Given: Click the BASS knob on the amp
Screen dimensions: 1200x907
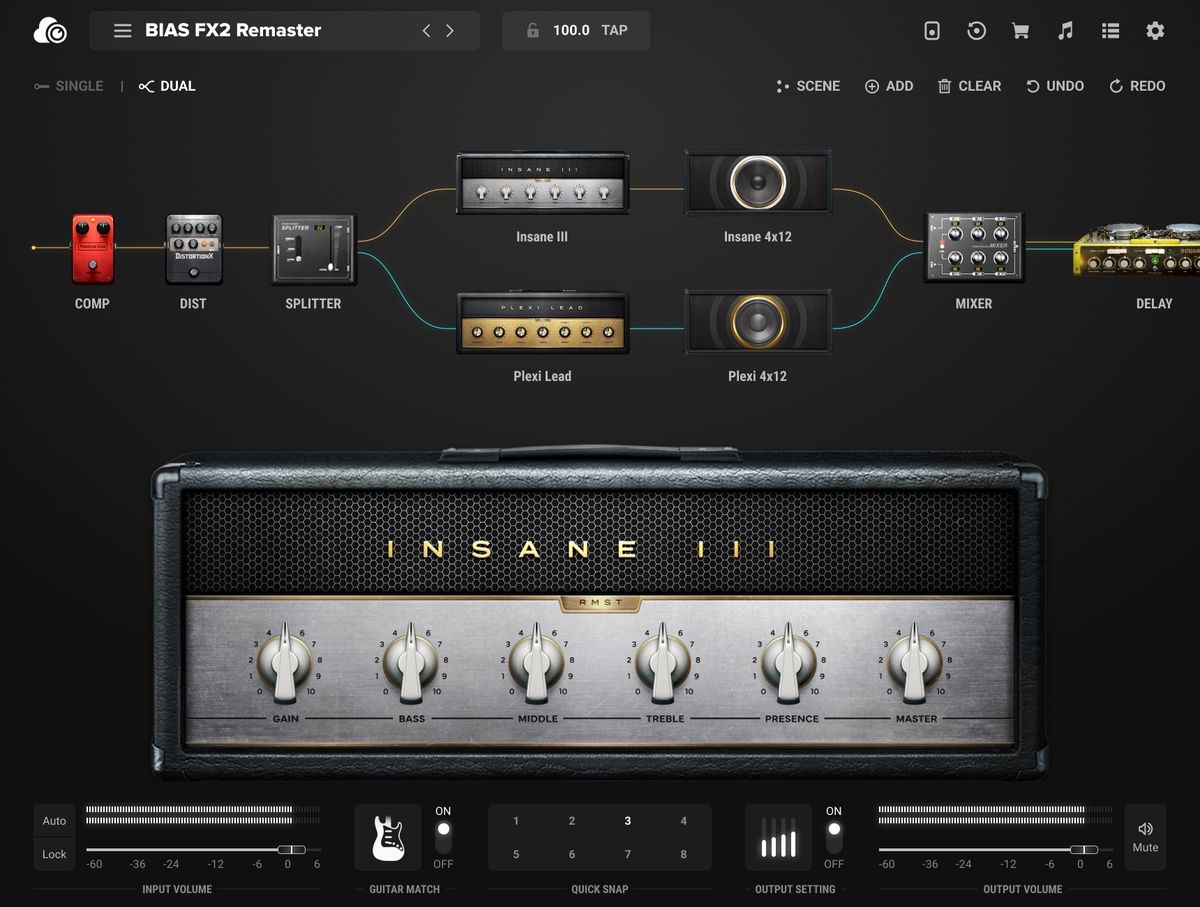Looking at the screenshot, I should click(411, 662).
